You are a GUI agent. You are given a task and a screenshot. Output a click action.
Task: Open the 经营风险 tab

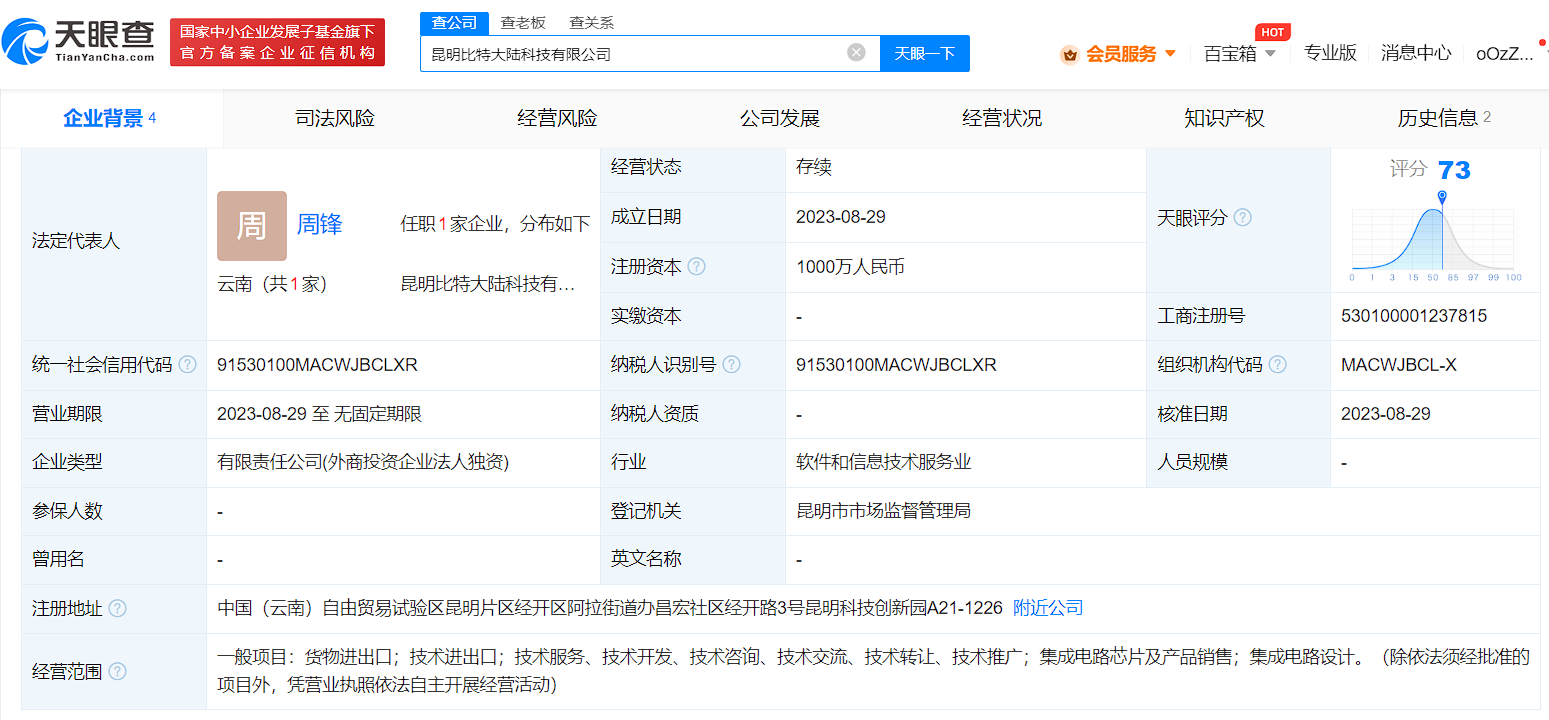coord(557,118)
